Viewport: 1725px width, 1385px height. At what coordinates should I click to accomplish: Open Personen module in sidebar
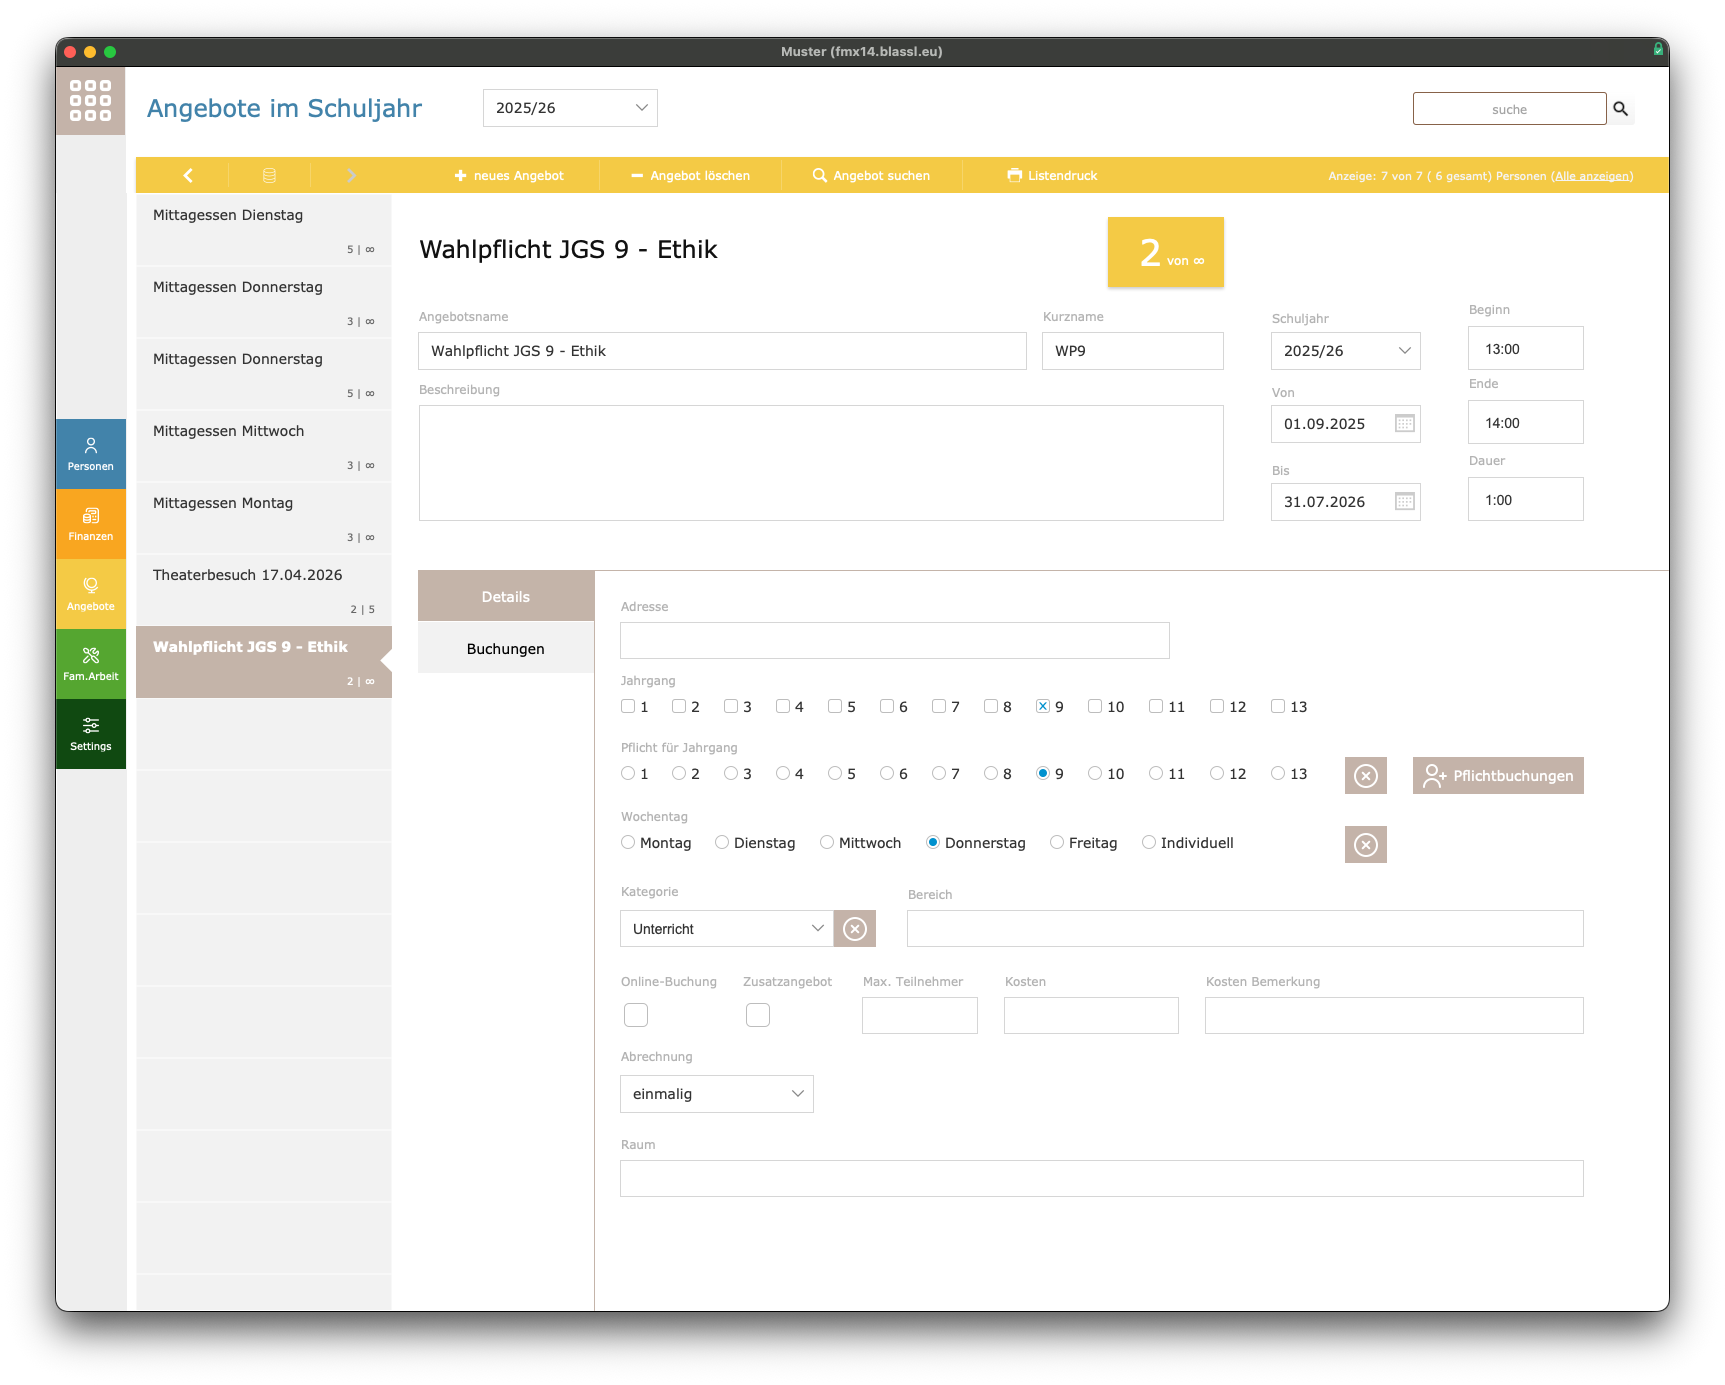(91, 454)
